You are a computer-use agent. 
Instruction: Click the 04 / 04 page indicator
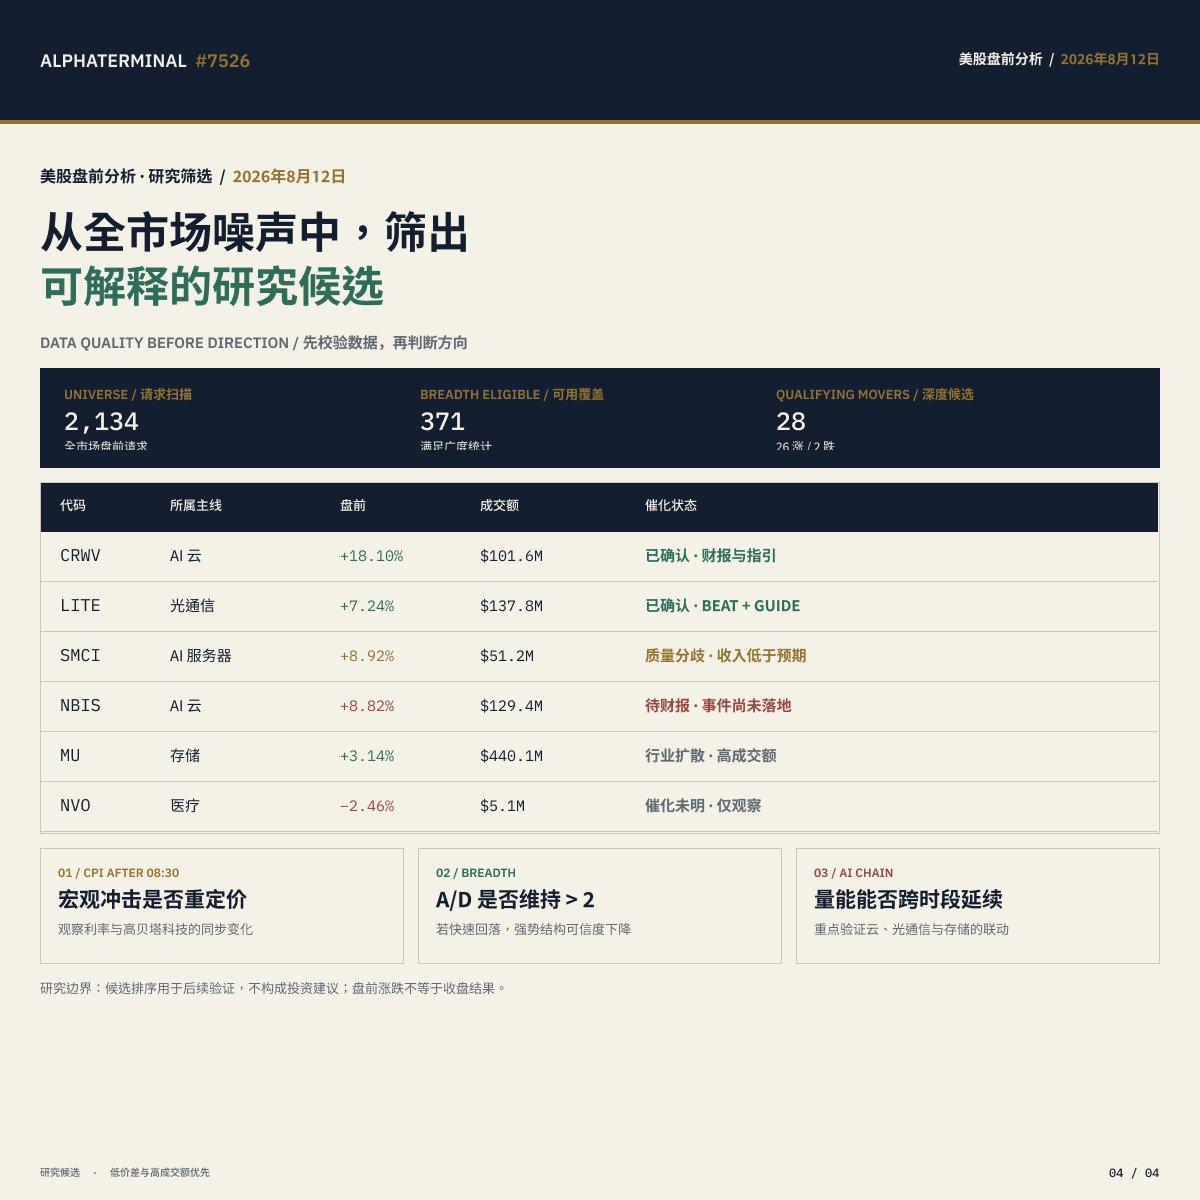pyautogui.click(x=1134, y=1172)
